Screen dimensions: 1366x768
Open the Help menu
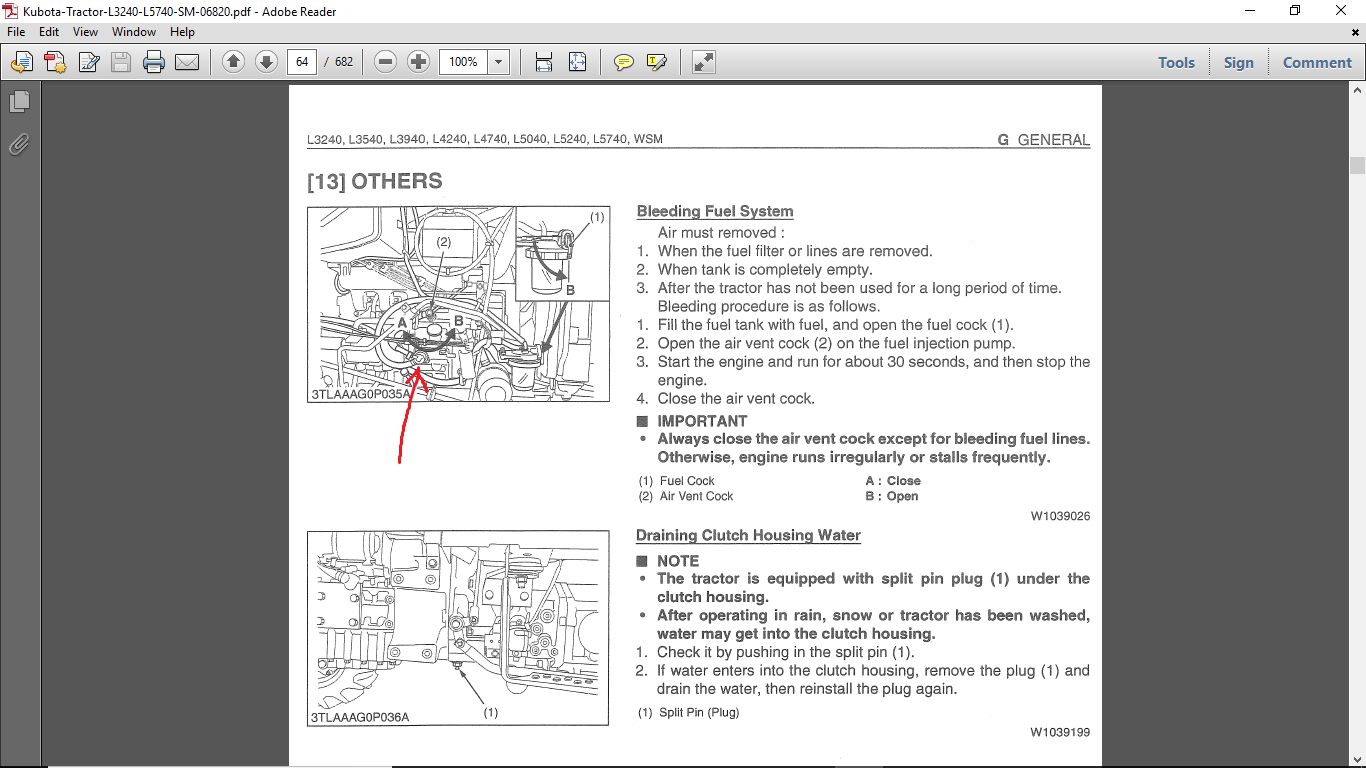(x=182, y=32)
